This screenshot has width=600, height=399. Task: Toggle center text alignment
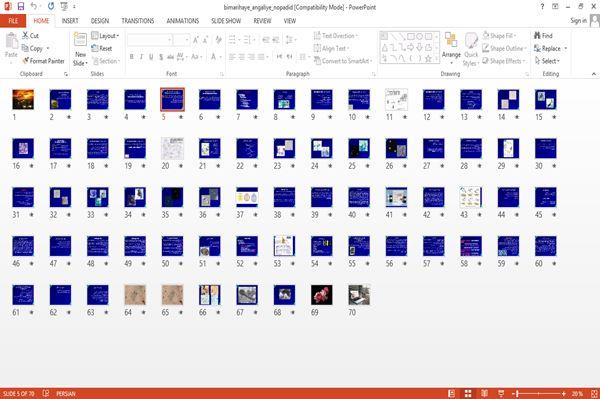[x=242, y=57]
